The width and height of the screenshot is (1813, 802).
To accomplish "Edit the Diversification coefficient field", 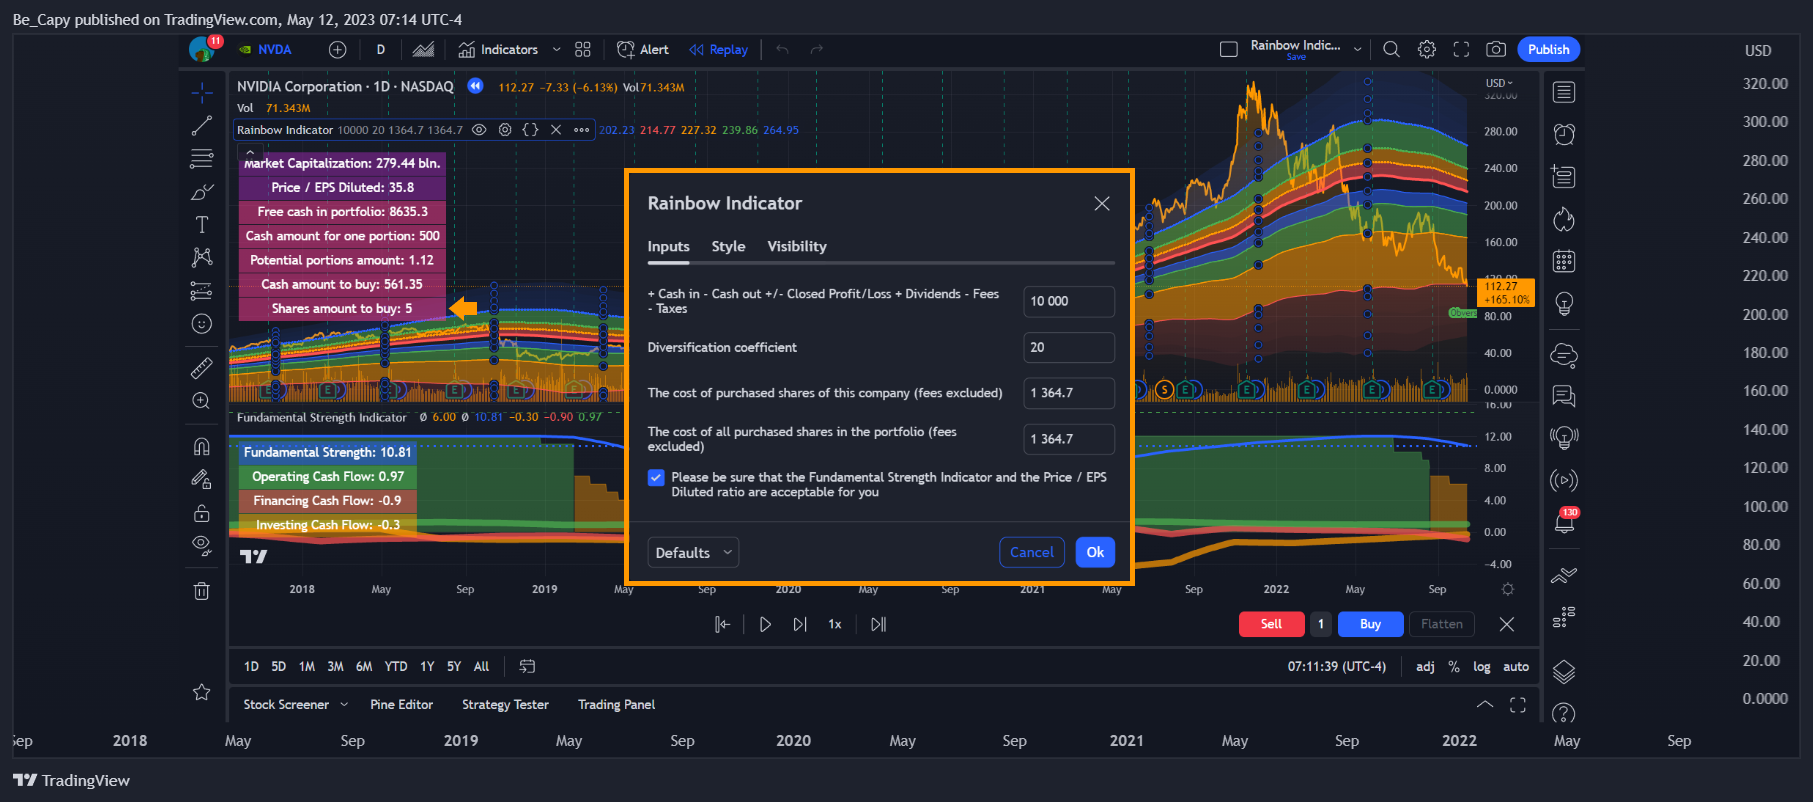I will click(x=1069, y=347).
